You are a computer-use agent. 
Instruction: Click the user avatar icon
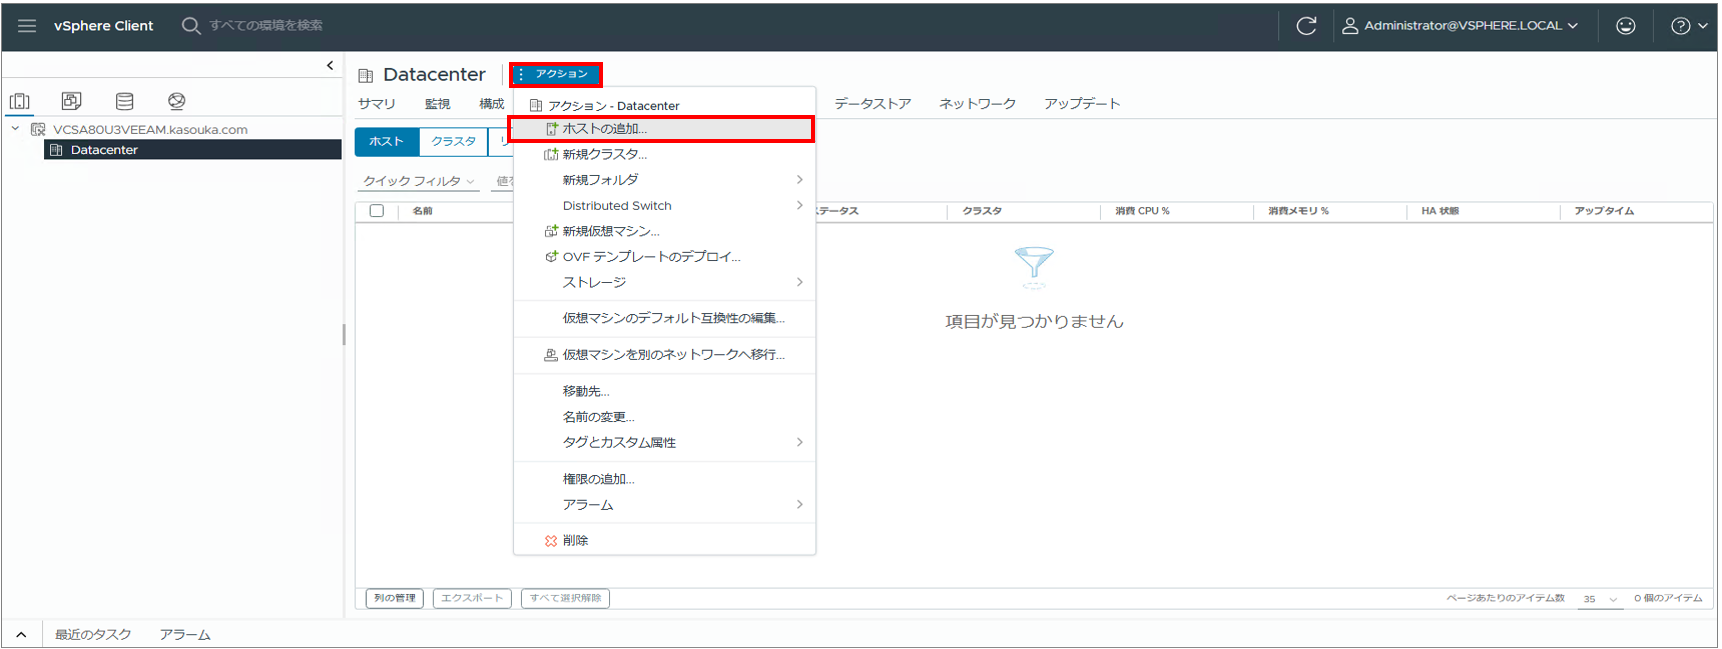click(1350, 26)
